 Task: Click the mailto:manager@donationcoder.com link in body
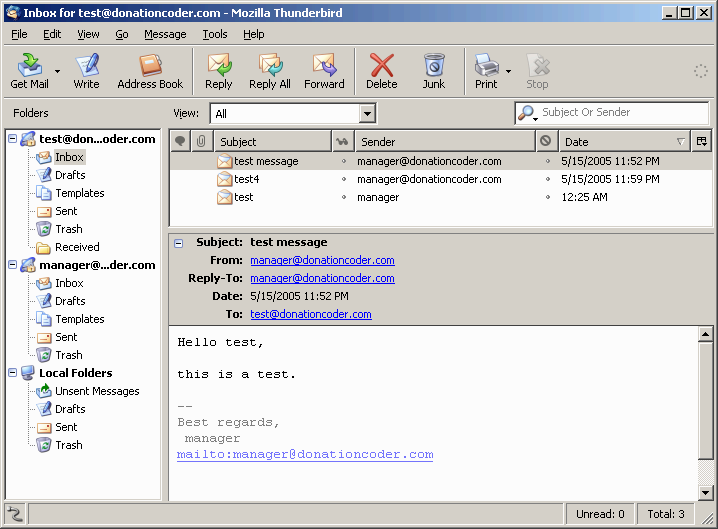point(305,454)
